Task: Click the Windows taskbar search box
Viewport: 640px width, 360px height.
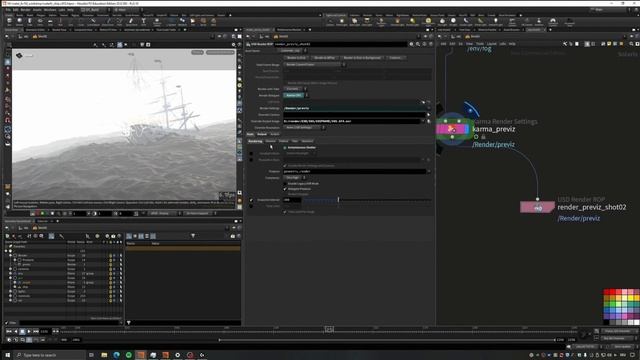Action: coord(50,355)
